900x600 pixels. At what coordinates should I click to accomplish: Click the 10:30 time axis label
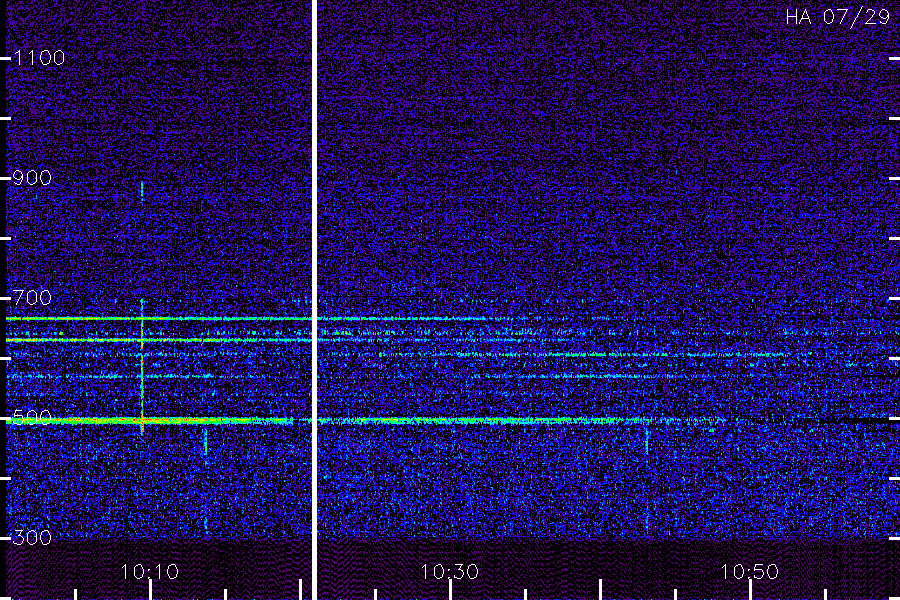(x=449, y=572)
